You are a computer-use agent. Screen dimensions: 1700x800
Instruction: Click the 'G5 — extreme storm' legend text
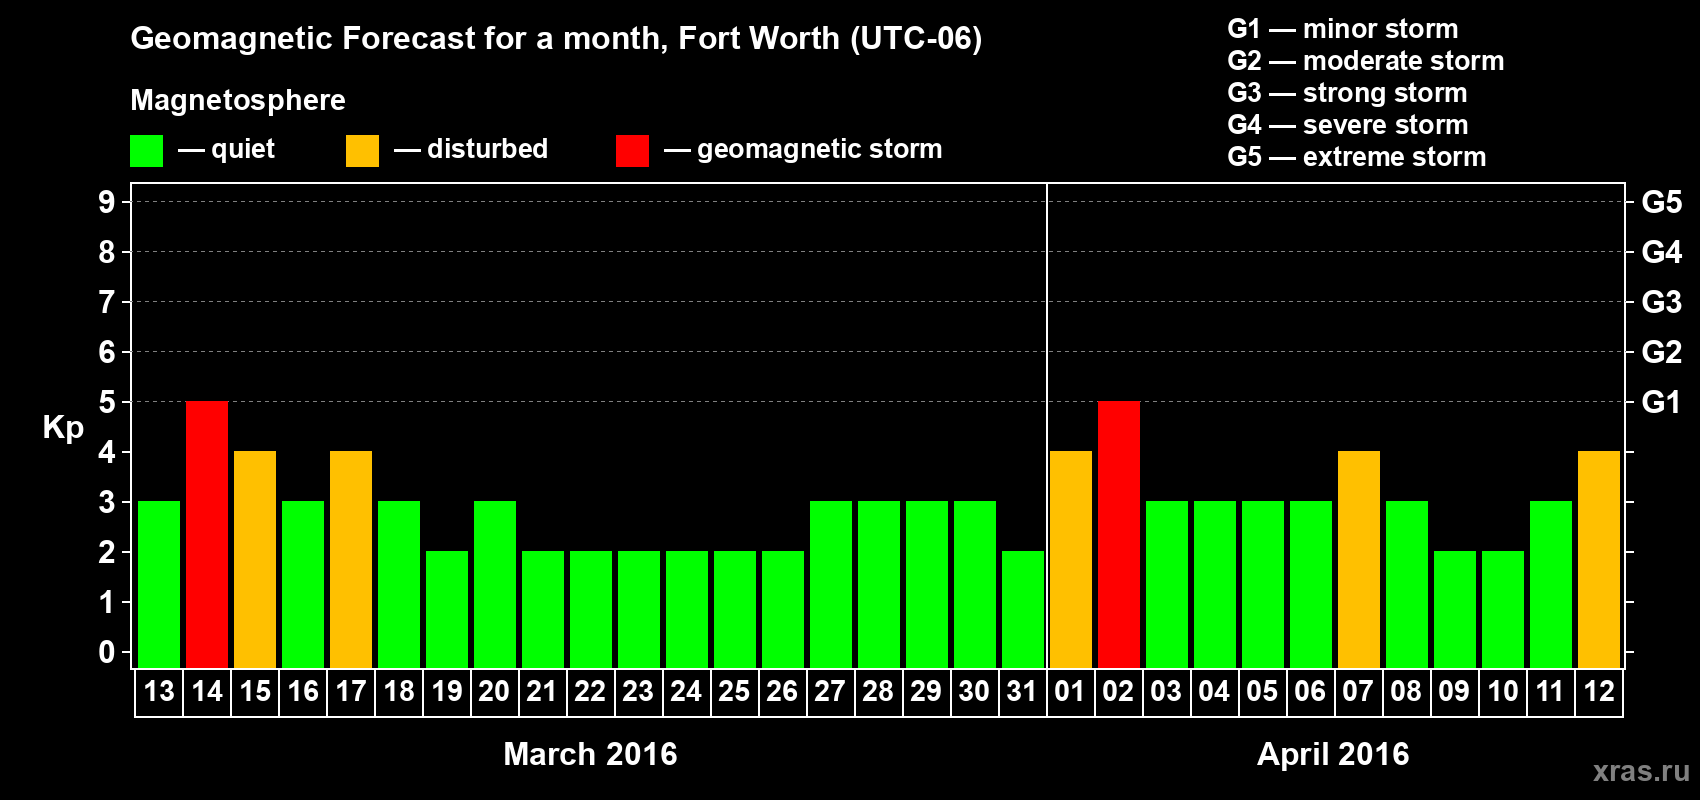click(x=1357, y=157)
